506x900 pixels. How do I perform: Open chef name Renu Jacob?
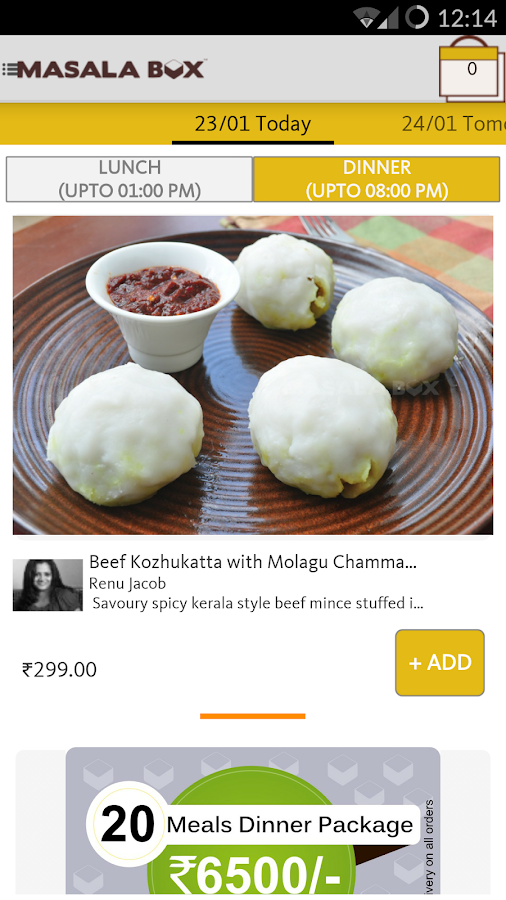[127, 583]
